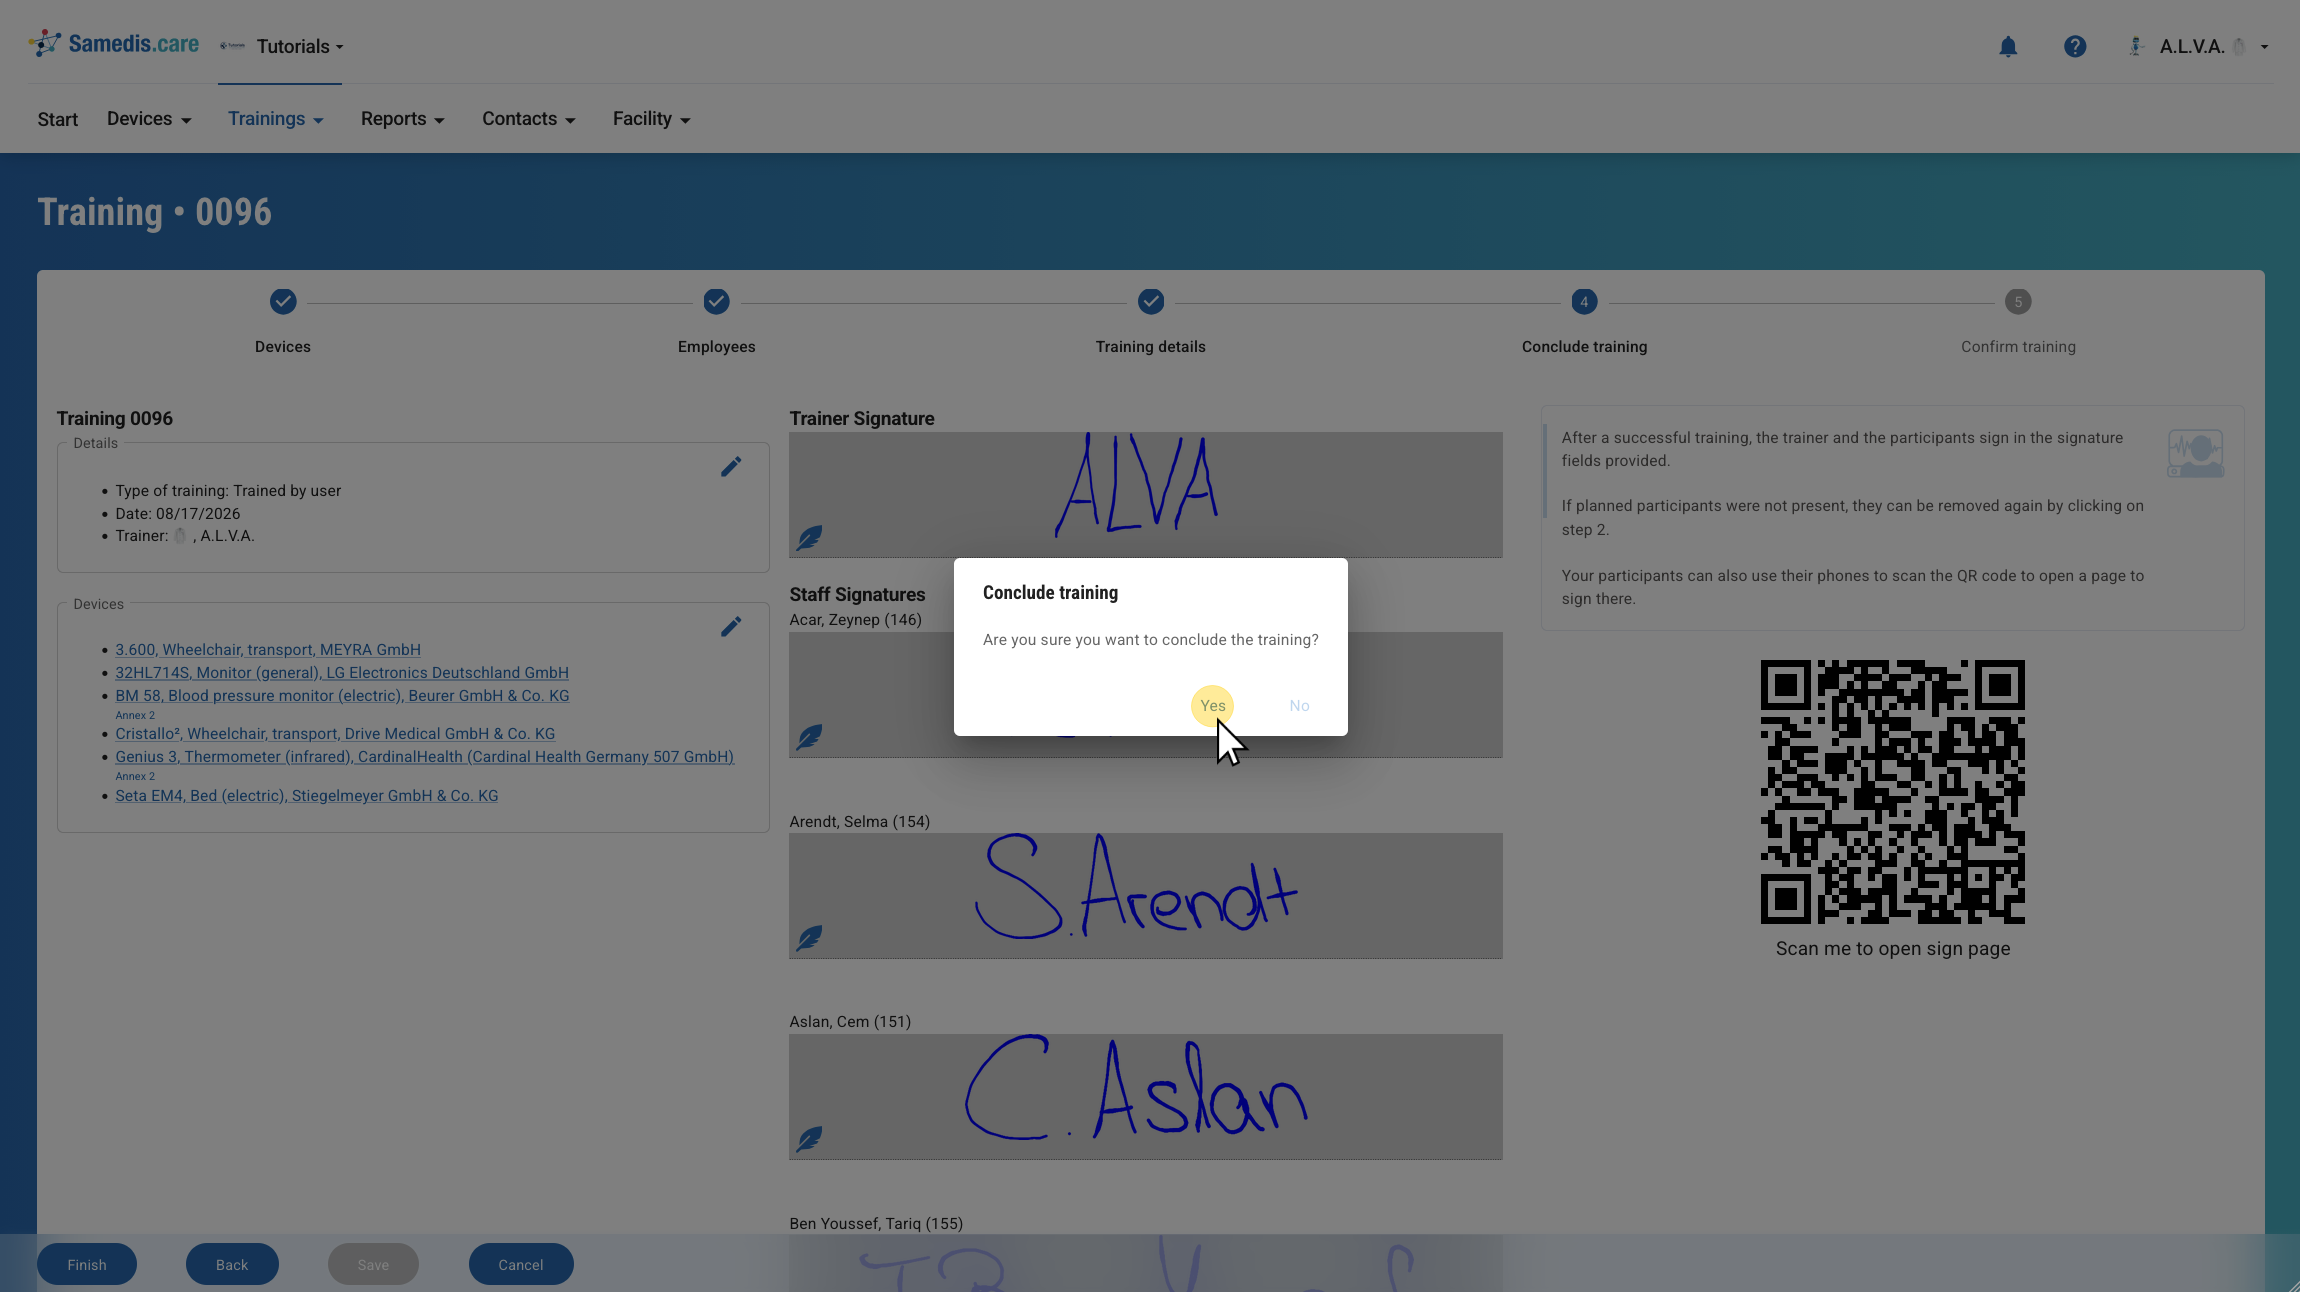Viewport: 2300px width, 1292px height.
Task: Click the Employees step label
Action: tap(716, 347)
